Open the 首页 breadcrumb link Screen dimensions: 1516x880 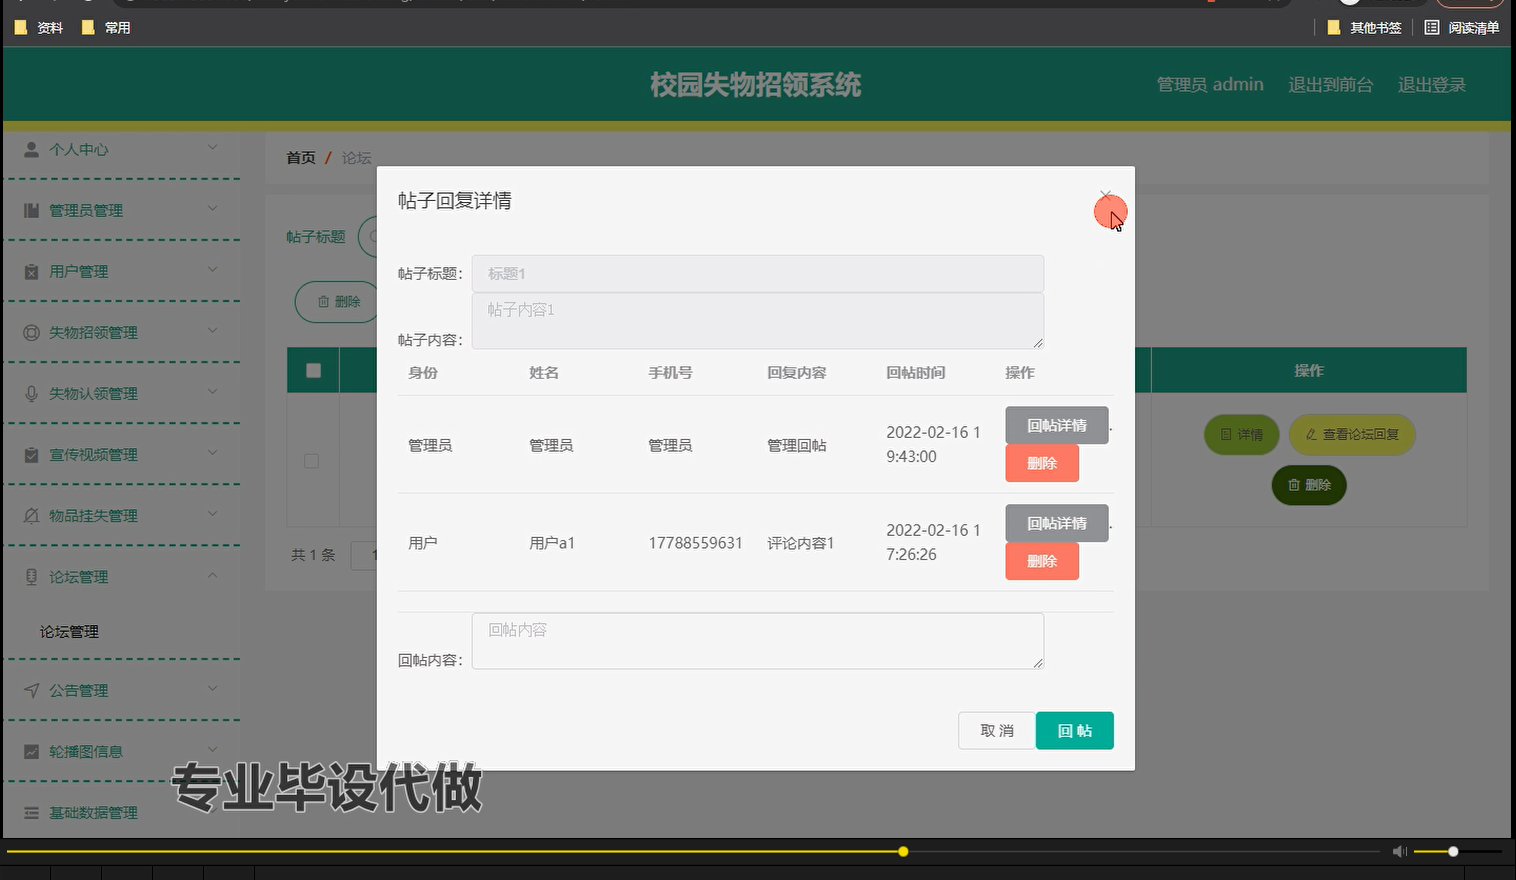click(x=300, y=157)
